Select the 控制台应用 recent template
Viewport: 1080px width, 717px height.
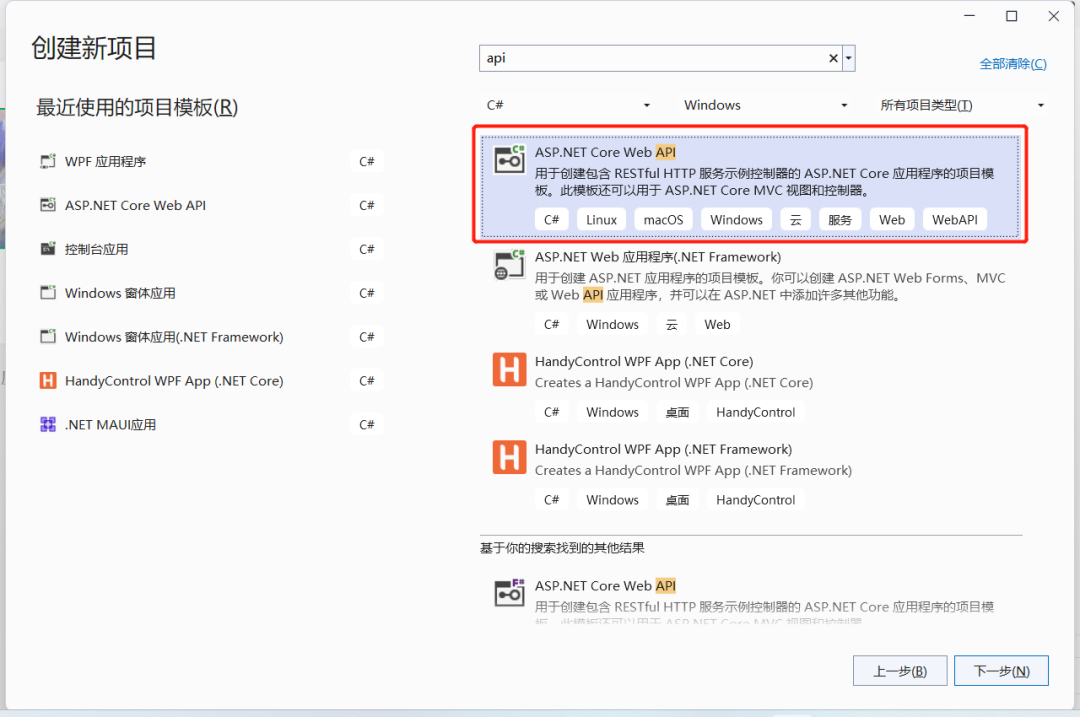[210, 249]
